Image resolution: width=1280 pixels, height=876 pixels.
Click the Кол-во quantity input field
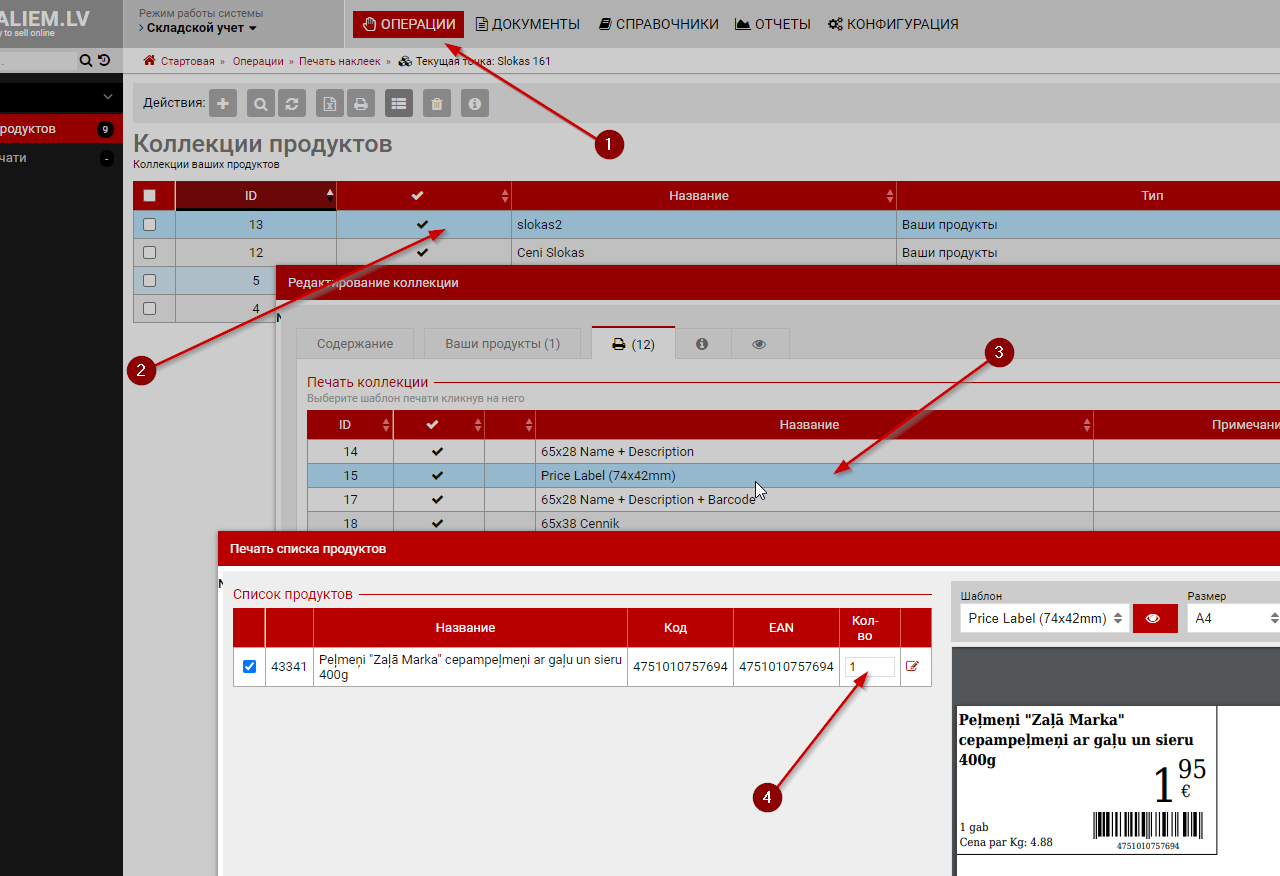(x=869, y=666)
